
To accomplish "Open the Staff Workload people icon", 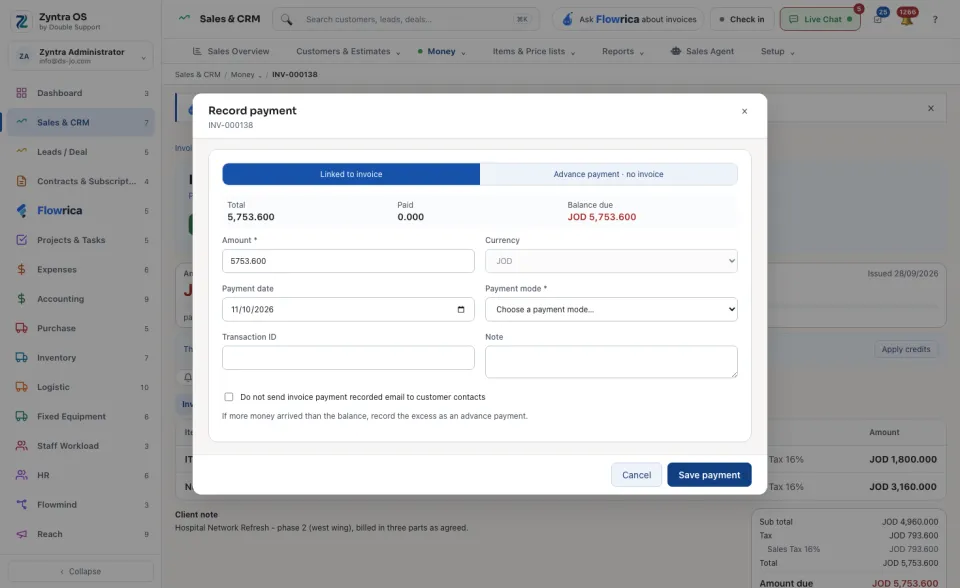I will click(x=21, y=446).
